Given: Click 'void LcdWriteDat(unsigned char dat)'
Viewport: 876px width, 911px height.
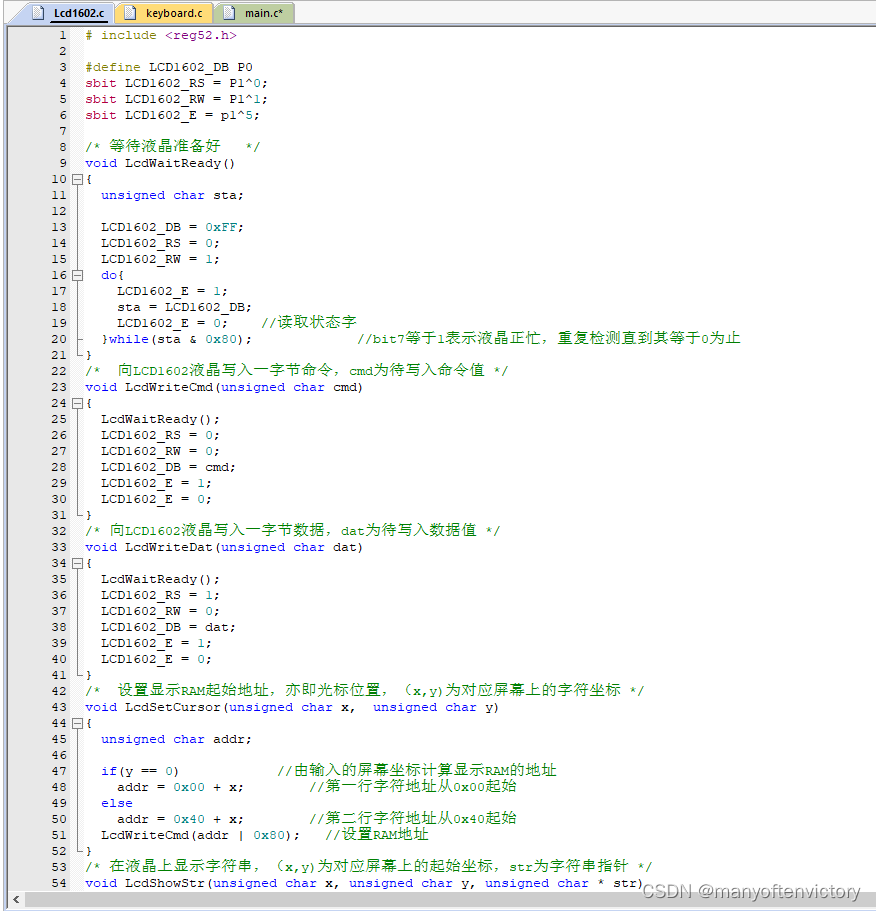Looking at the screenshot, I should point(224,547).
